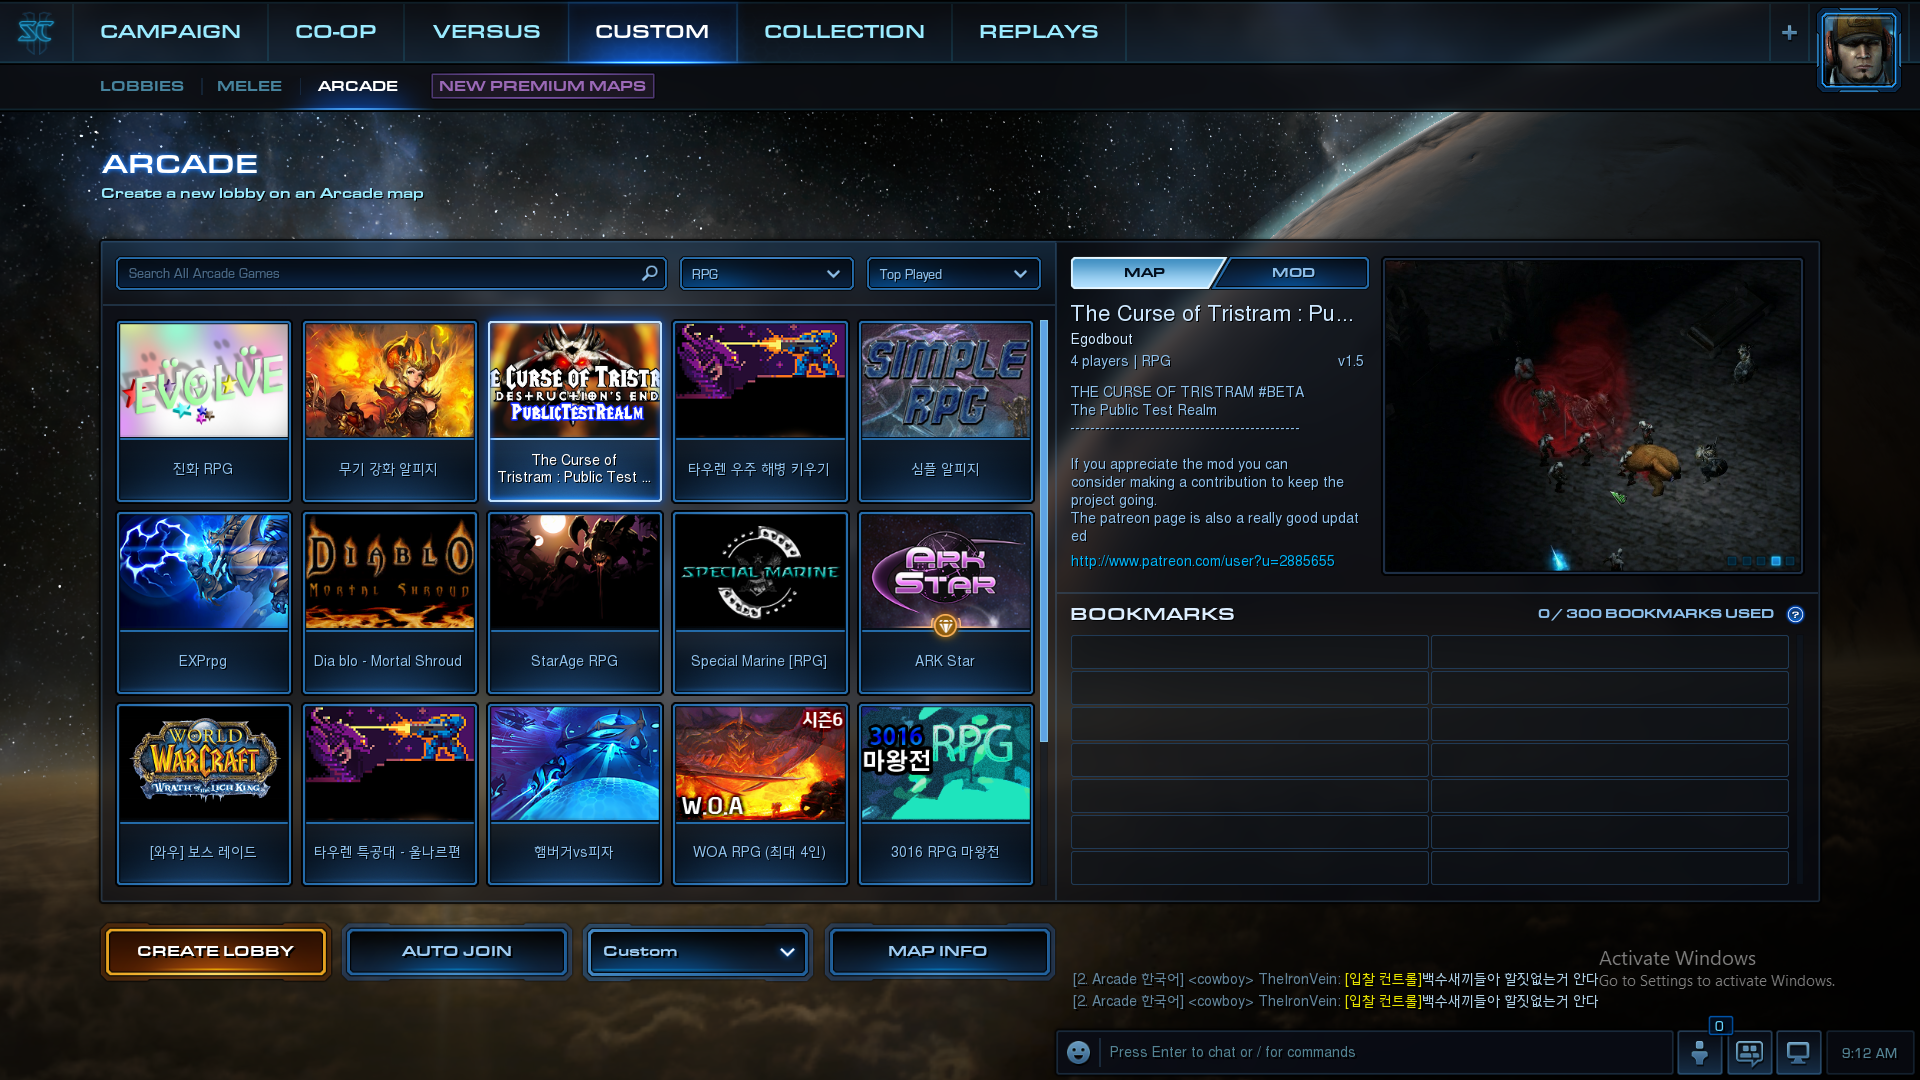Choose the EXPrpg game card
This screenshot has width=1920, height=1080.
[204, 603]
